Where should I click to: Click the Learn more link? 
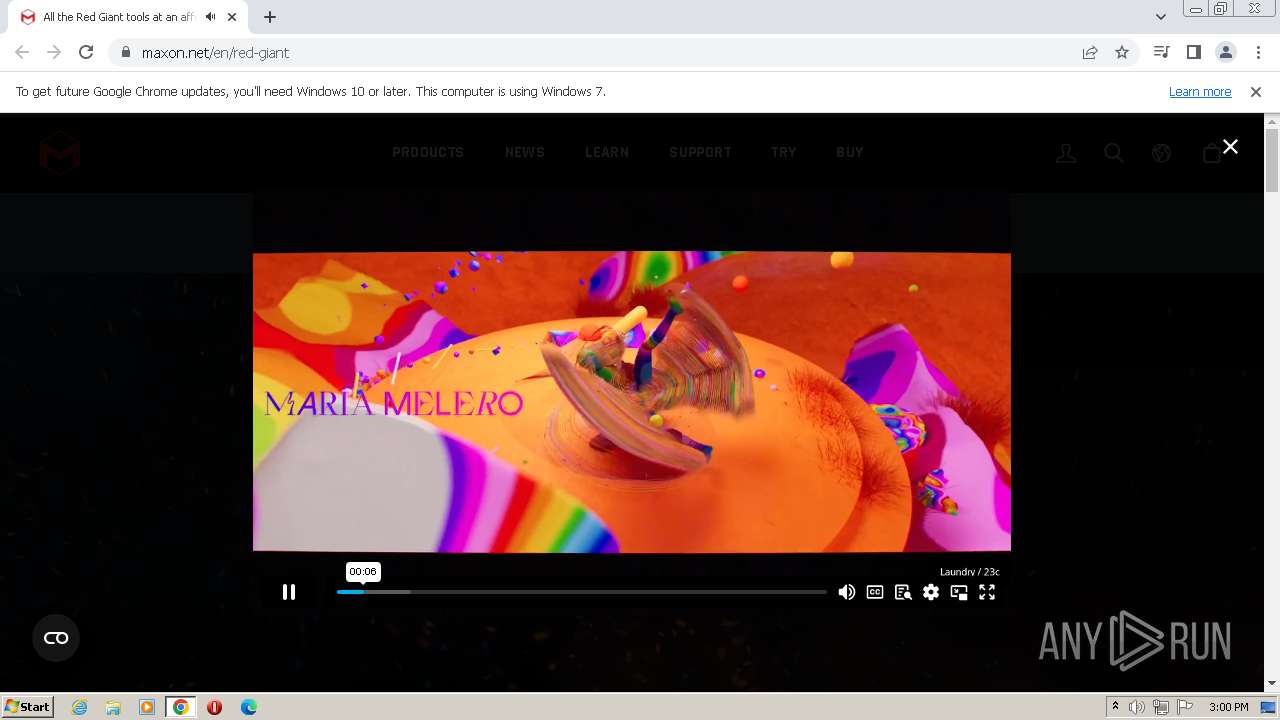point(1200,91)
